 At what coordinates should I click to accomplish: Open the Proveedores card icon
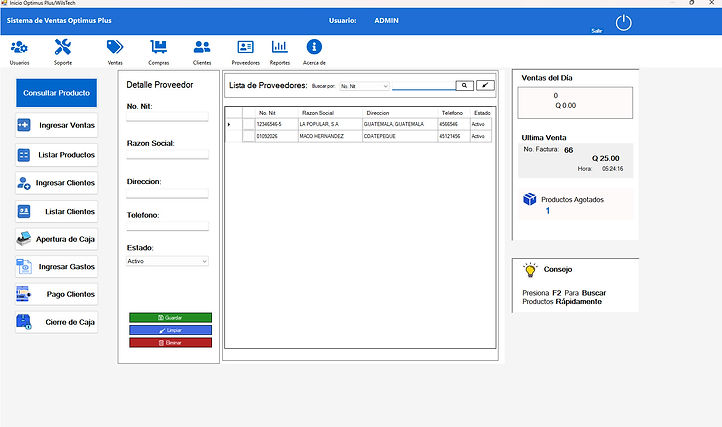pyautogui.click(x=245, y=47)
